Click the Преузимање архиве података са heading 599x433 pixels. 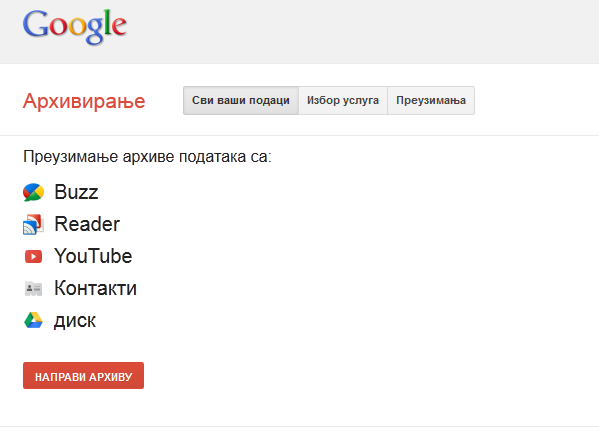click(x=147, y=157)
